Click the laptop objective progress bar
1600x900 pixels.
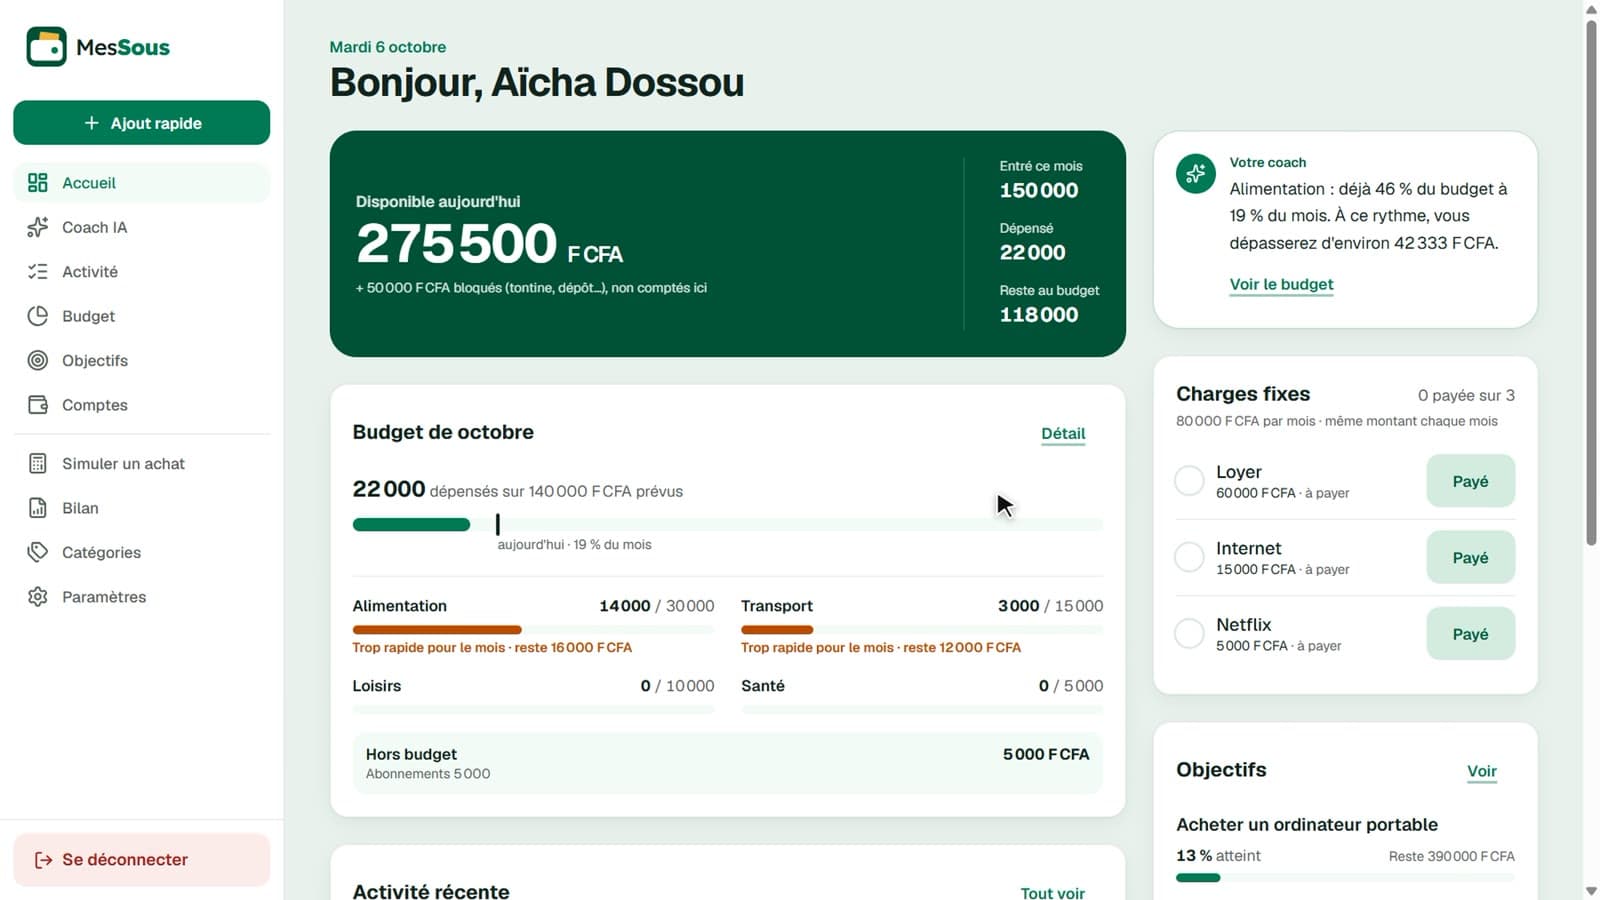1345,878
